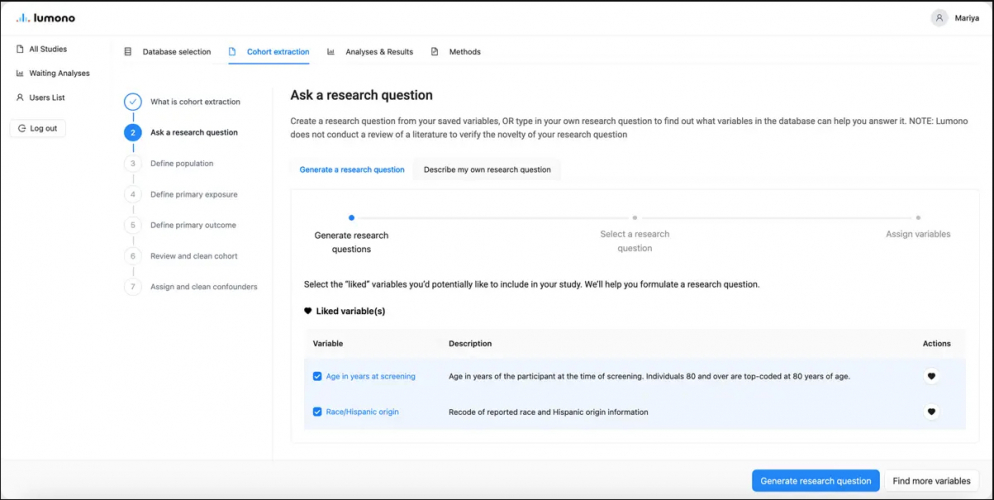994x500 pixels.
Task: Click Assign variables progress dot
Action: click(x=918, y=217)
